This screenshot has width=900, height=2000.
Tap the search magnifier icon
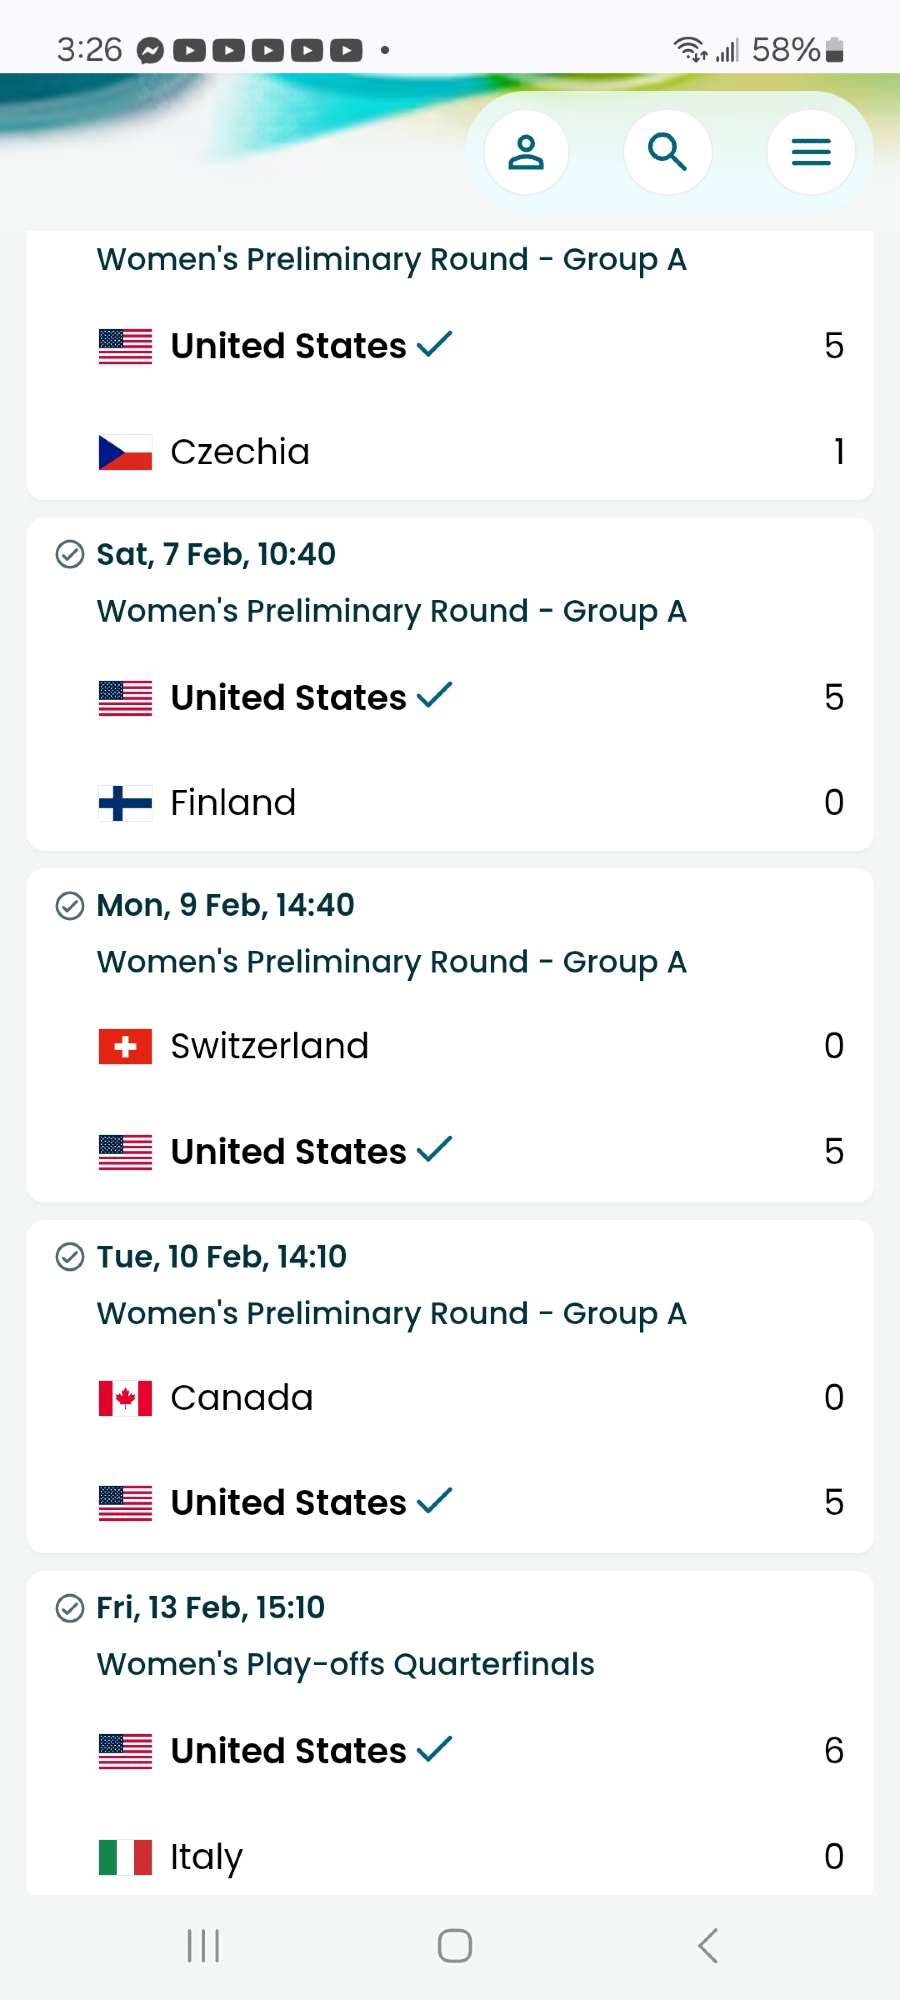pyautogui.click(x=667, y=152)
